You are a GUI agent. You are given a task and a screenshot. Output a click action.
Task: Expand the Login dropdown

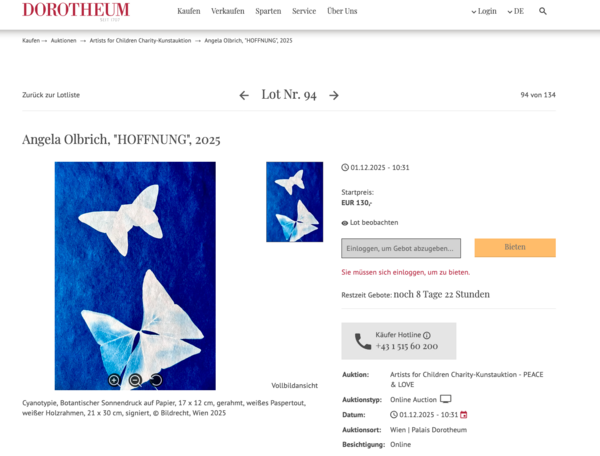(484, 11)
